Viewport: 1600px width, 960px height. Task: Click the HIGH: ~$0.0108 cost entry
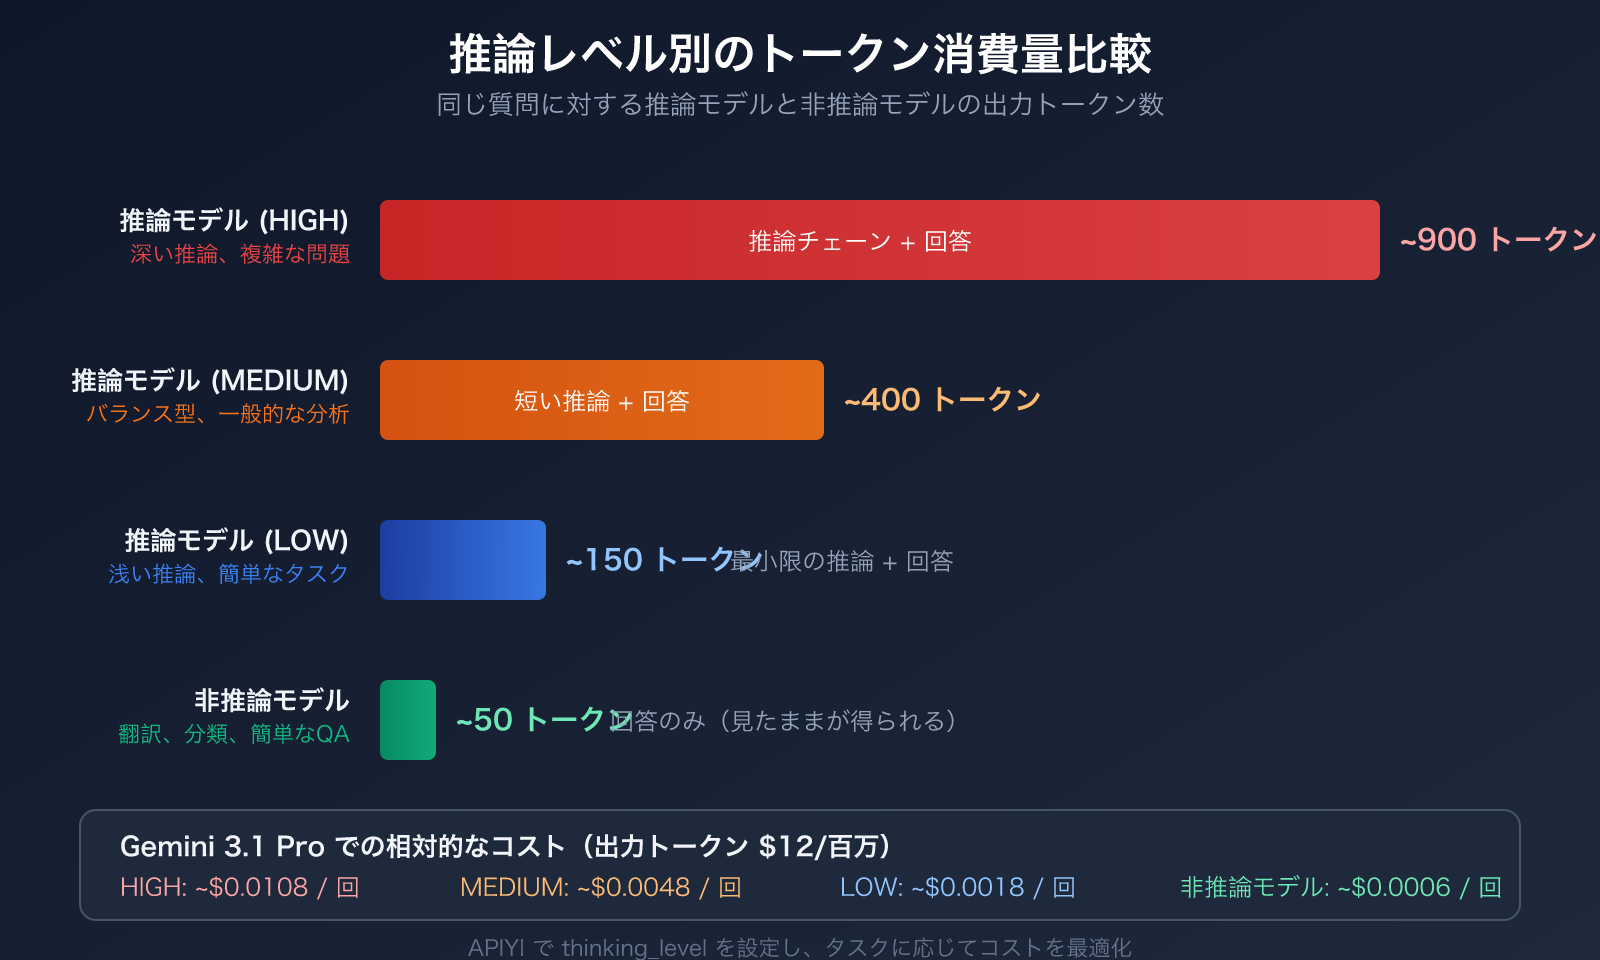[239, 887]
